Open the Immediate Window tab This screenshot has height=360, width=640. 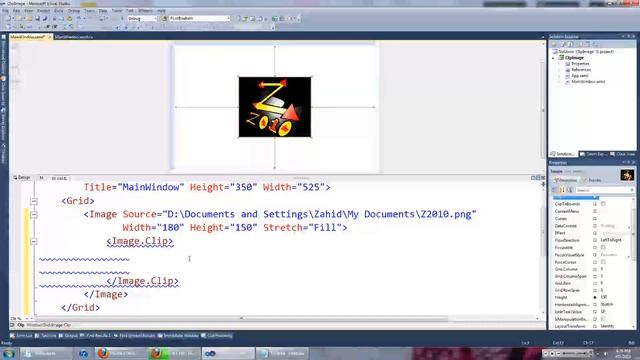[x=178, y=336]
